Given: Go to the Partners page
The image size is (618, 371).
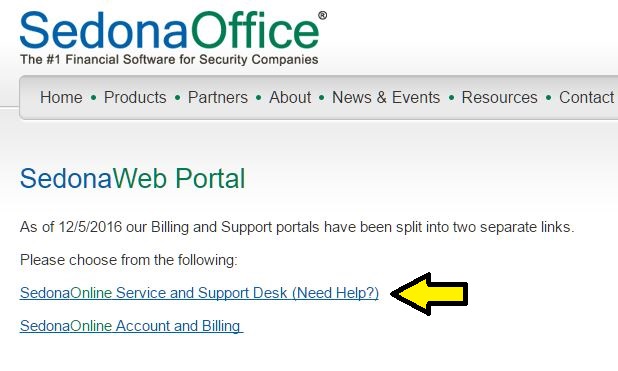Looking at the screenshot, I should pyautogui.click(x=218, y=97).
